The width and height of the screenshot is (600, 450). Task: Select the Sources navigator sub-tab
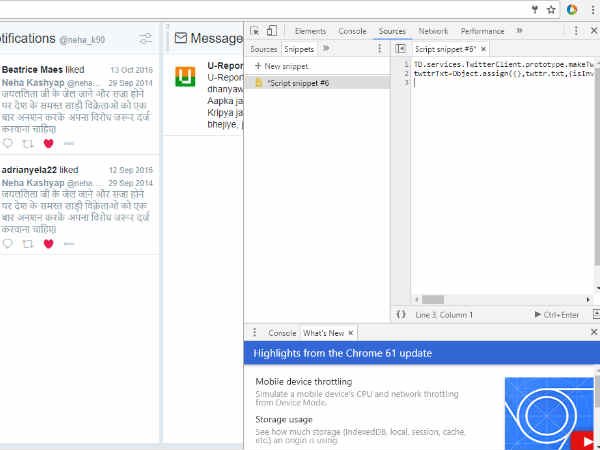[x=263, y=49]
